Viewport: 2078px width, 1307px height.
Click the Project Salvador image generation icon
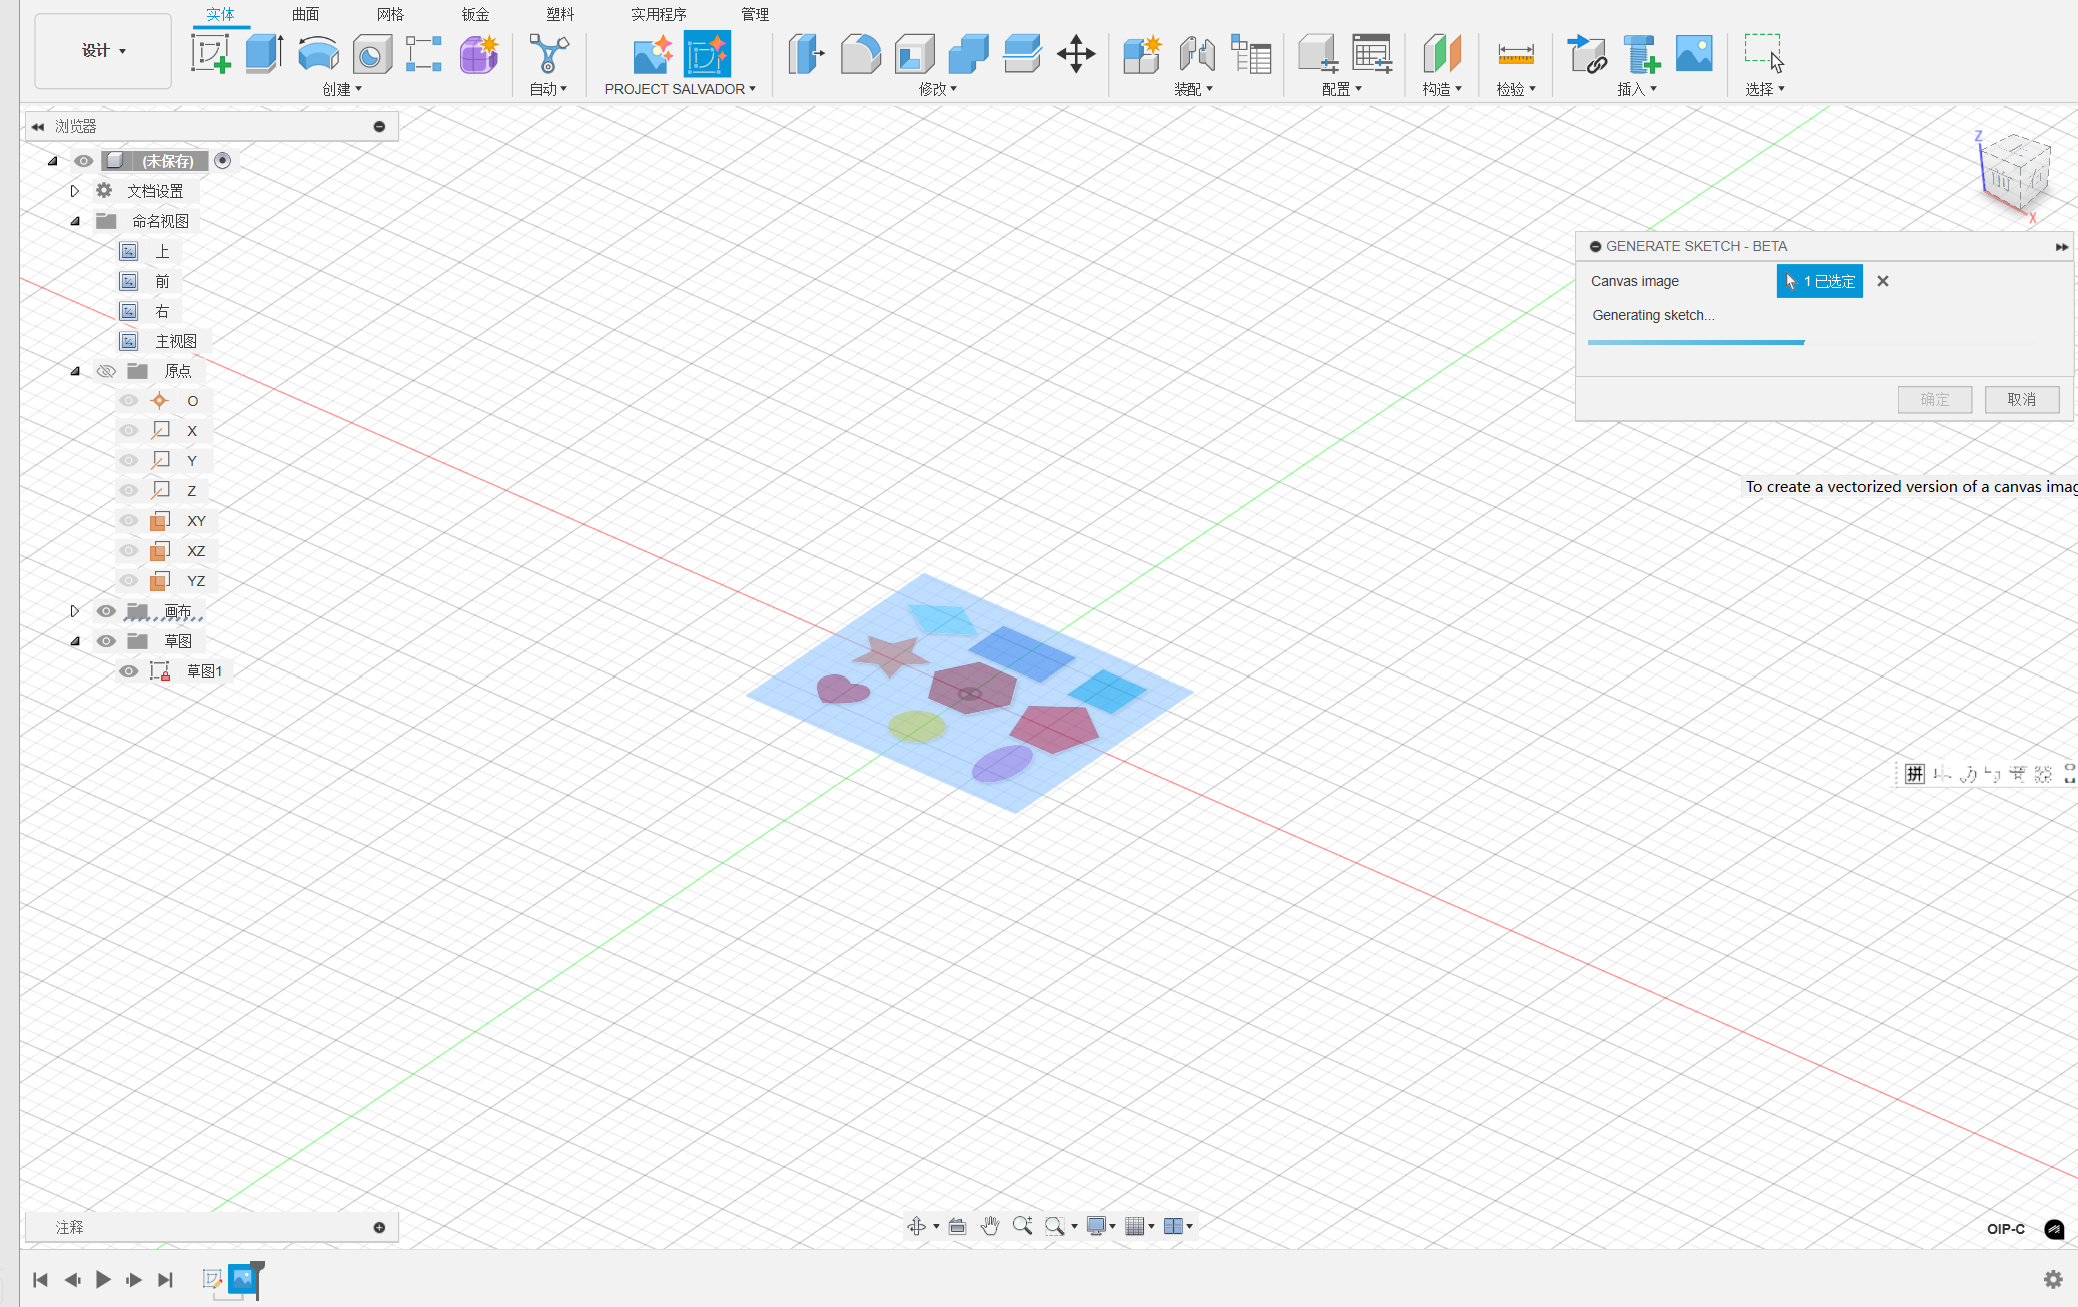pyautogui.click(x=653, y=54)
